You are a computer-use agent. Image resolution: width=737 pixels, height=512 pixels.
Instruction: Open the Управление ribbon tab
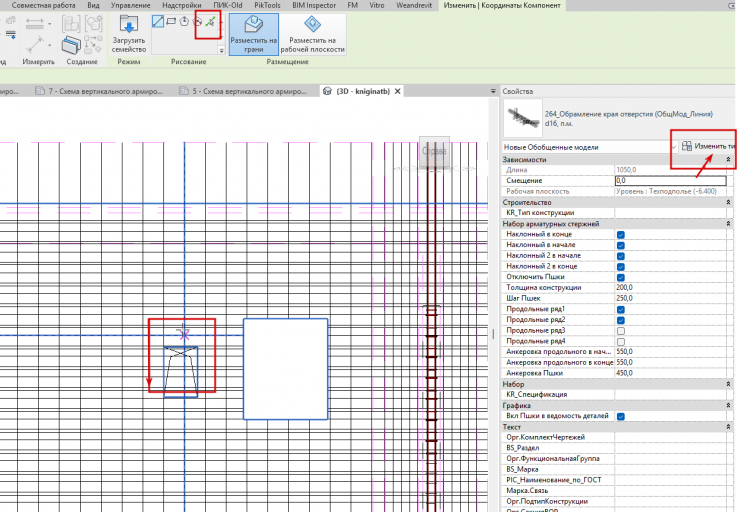click(x=131, y=5)
